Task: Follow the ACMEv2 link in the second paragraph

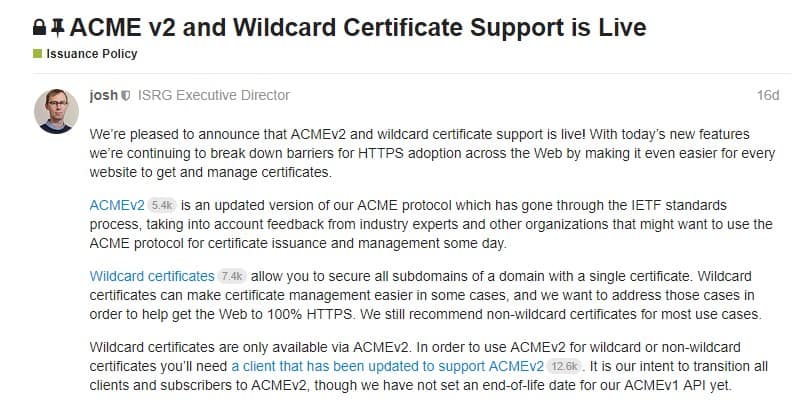Action: (117, 204)
